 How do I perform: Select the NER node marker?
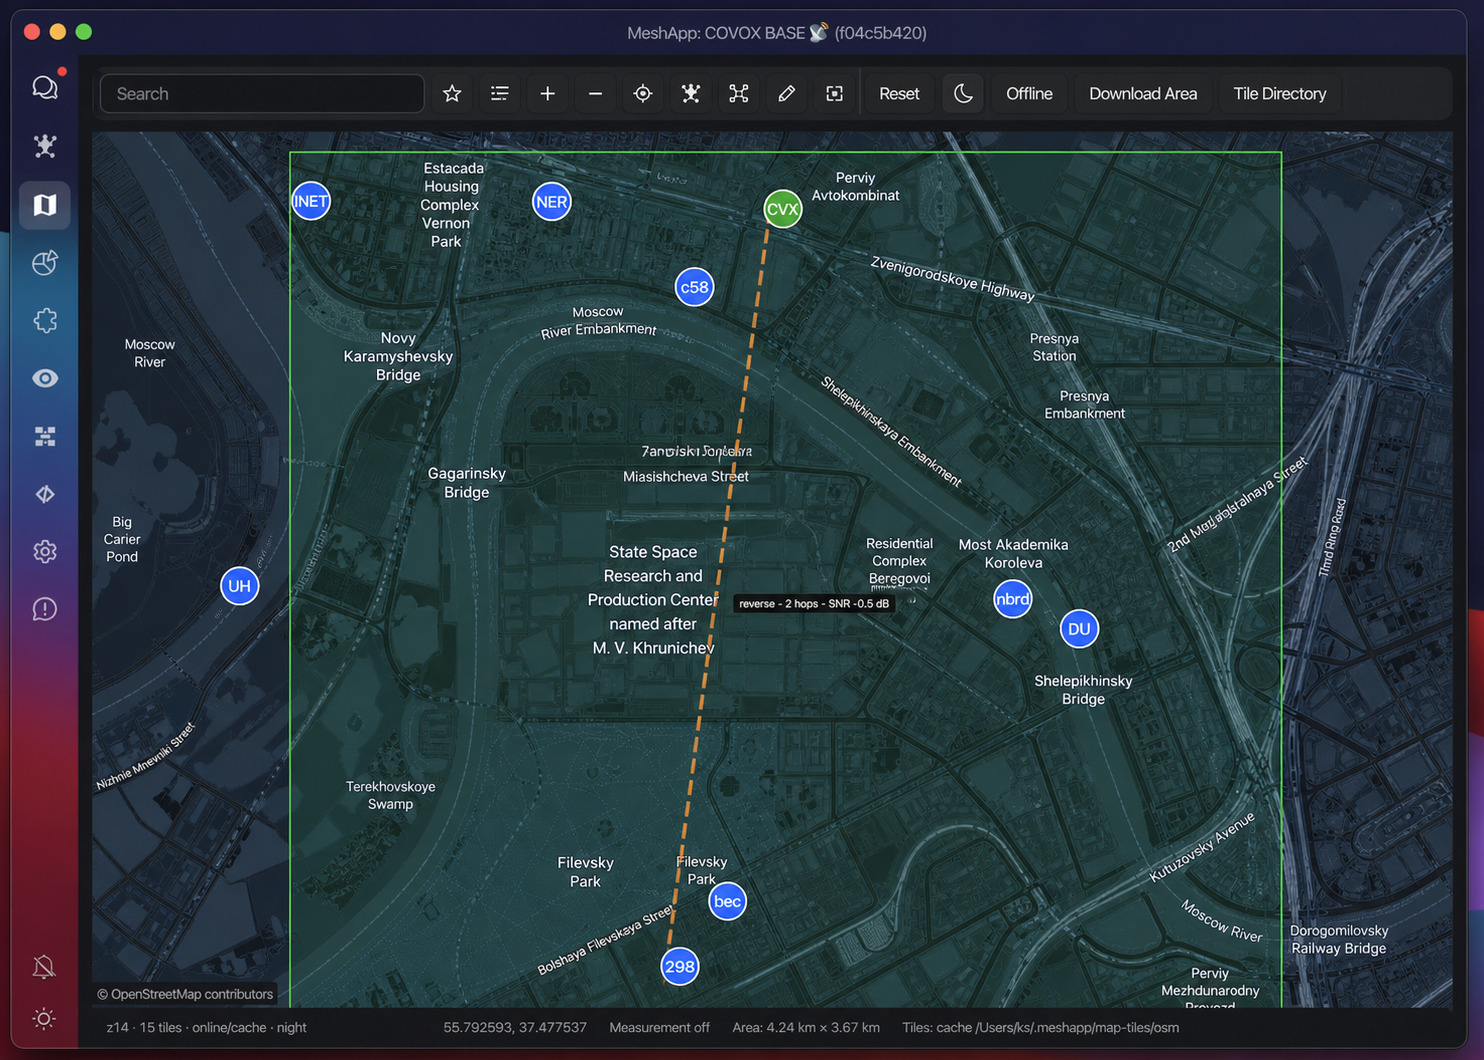[x=552, y=202]
